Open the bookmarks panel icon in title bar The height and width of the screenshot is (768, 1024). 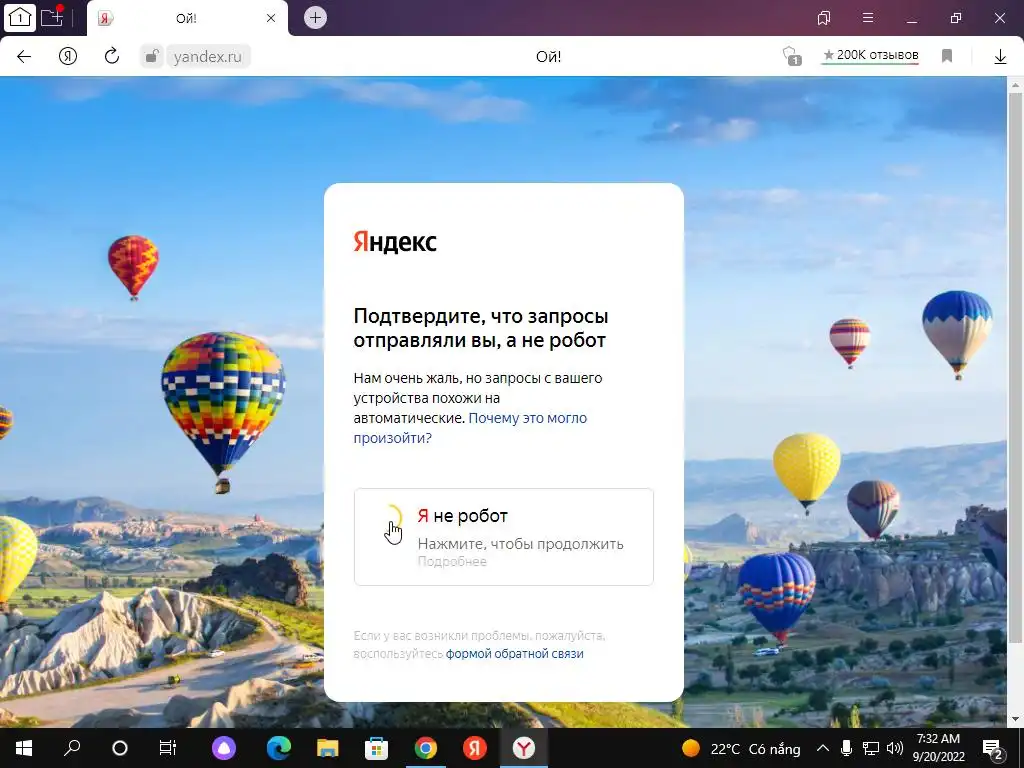pyautogui.click(x=824, y=18)
